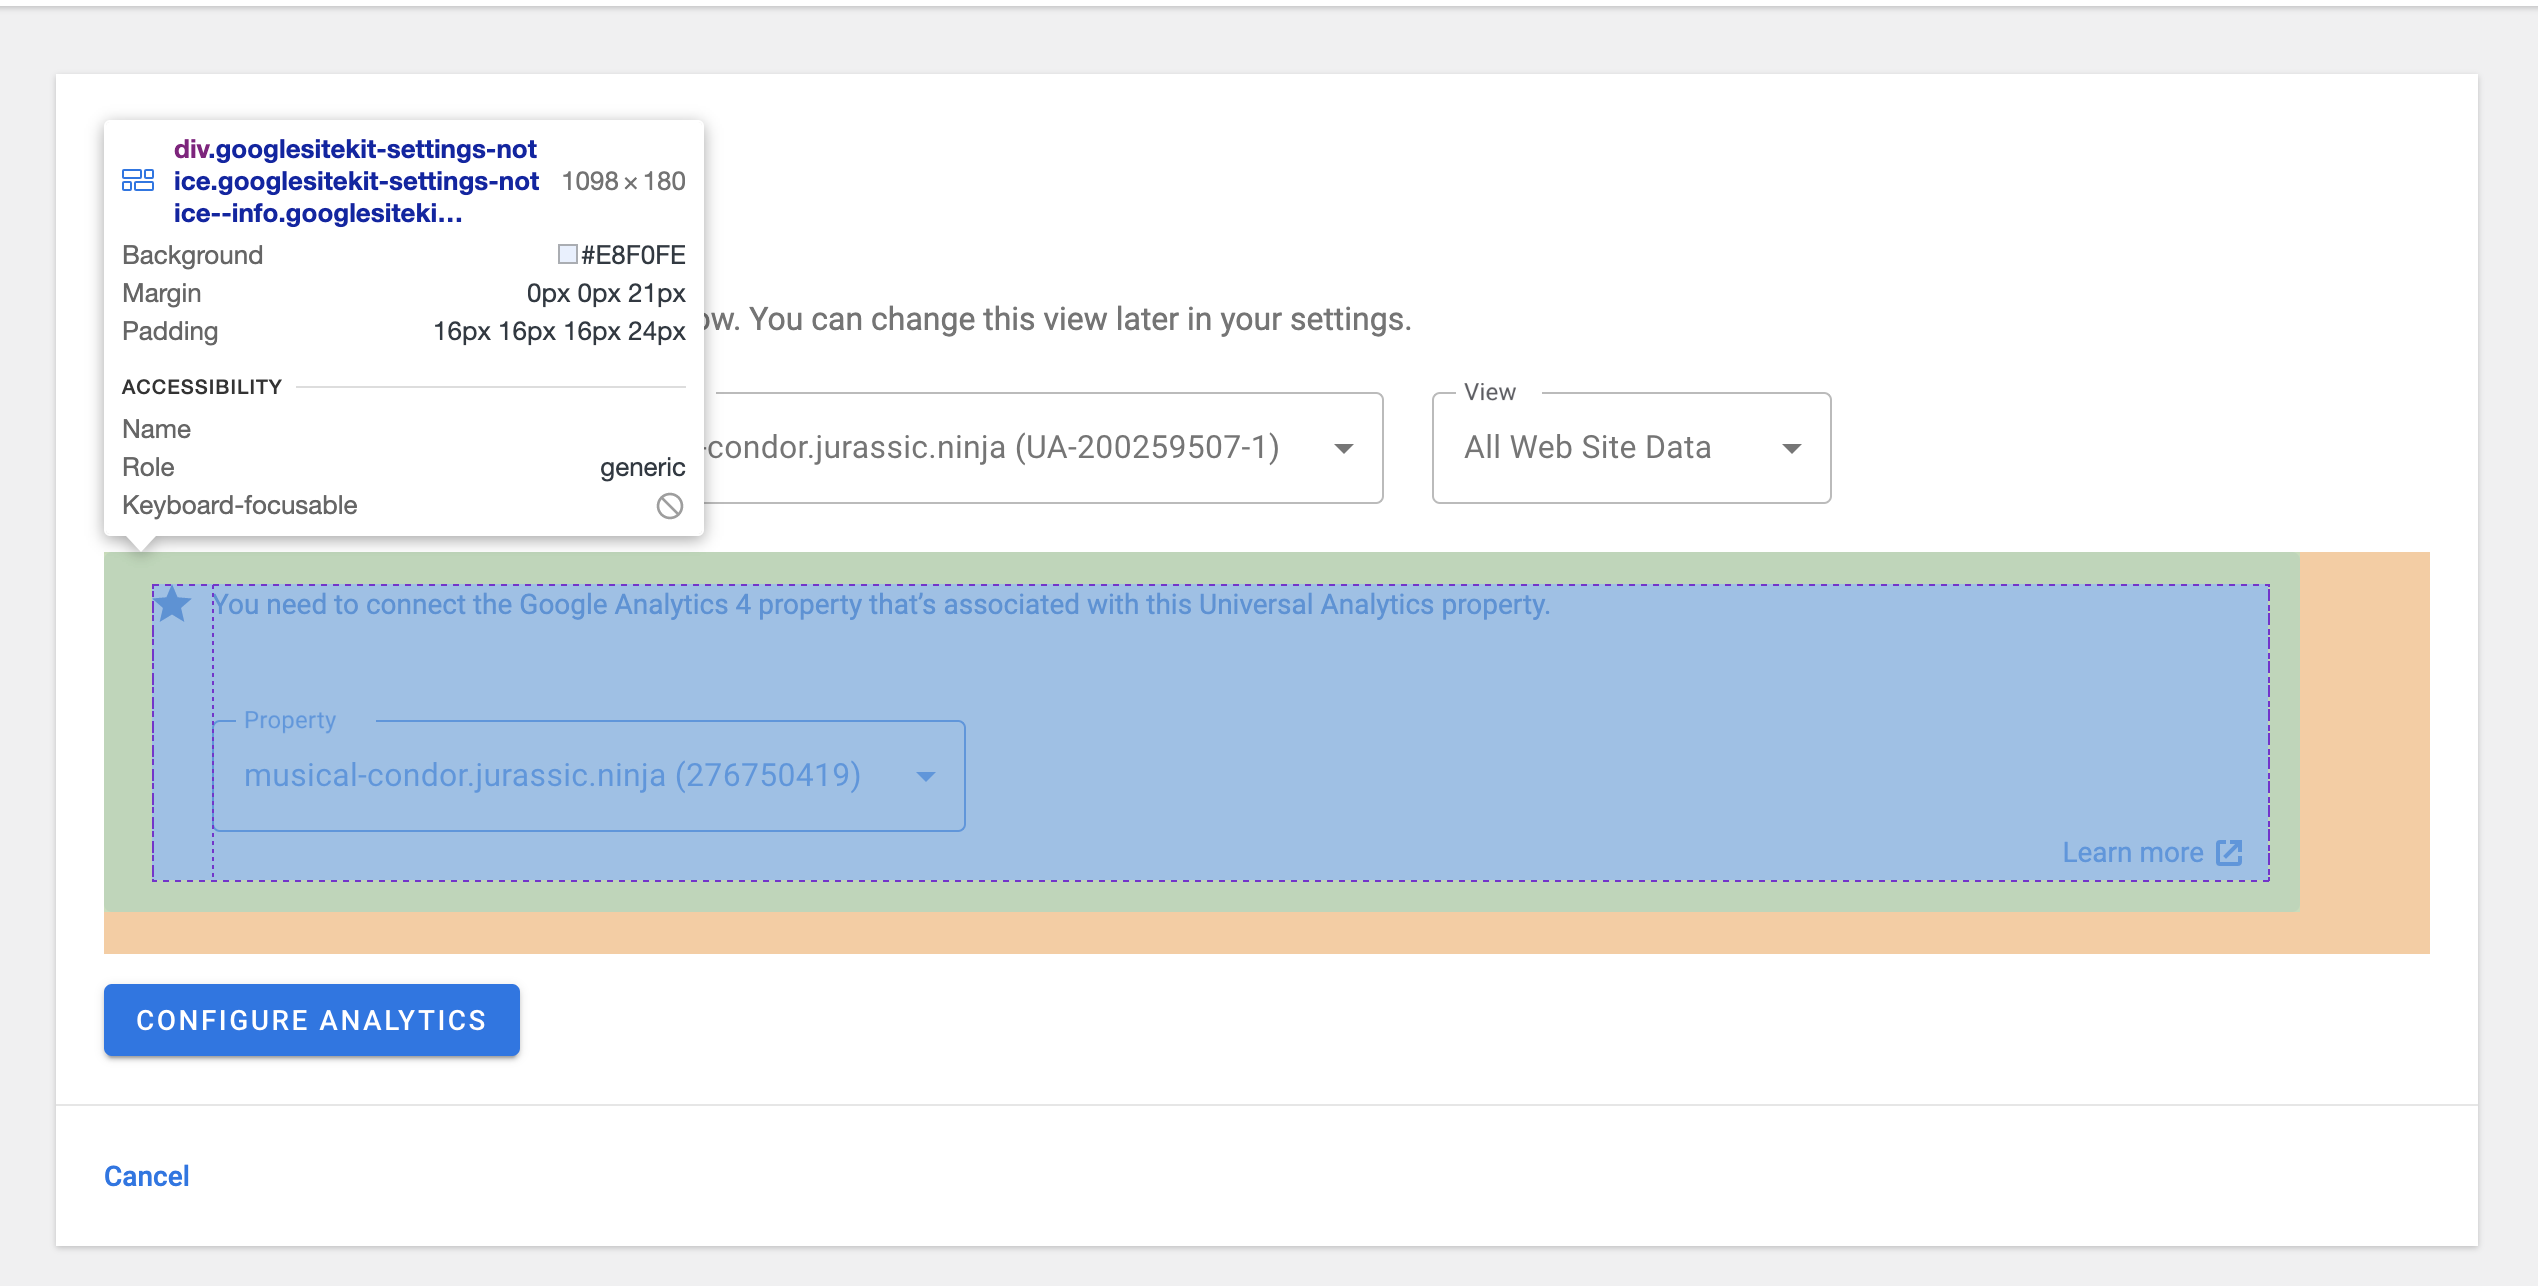Viewport: 2538px width, 1286px height.
Task: Open the View dropdown showing All Web Site Data
Action: point(1631,448)
